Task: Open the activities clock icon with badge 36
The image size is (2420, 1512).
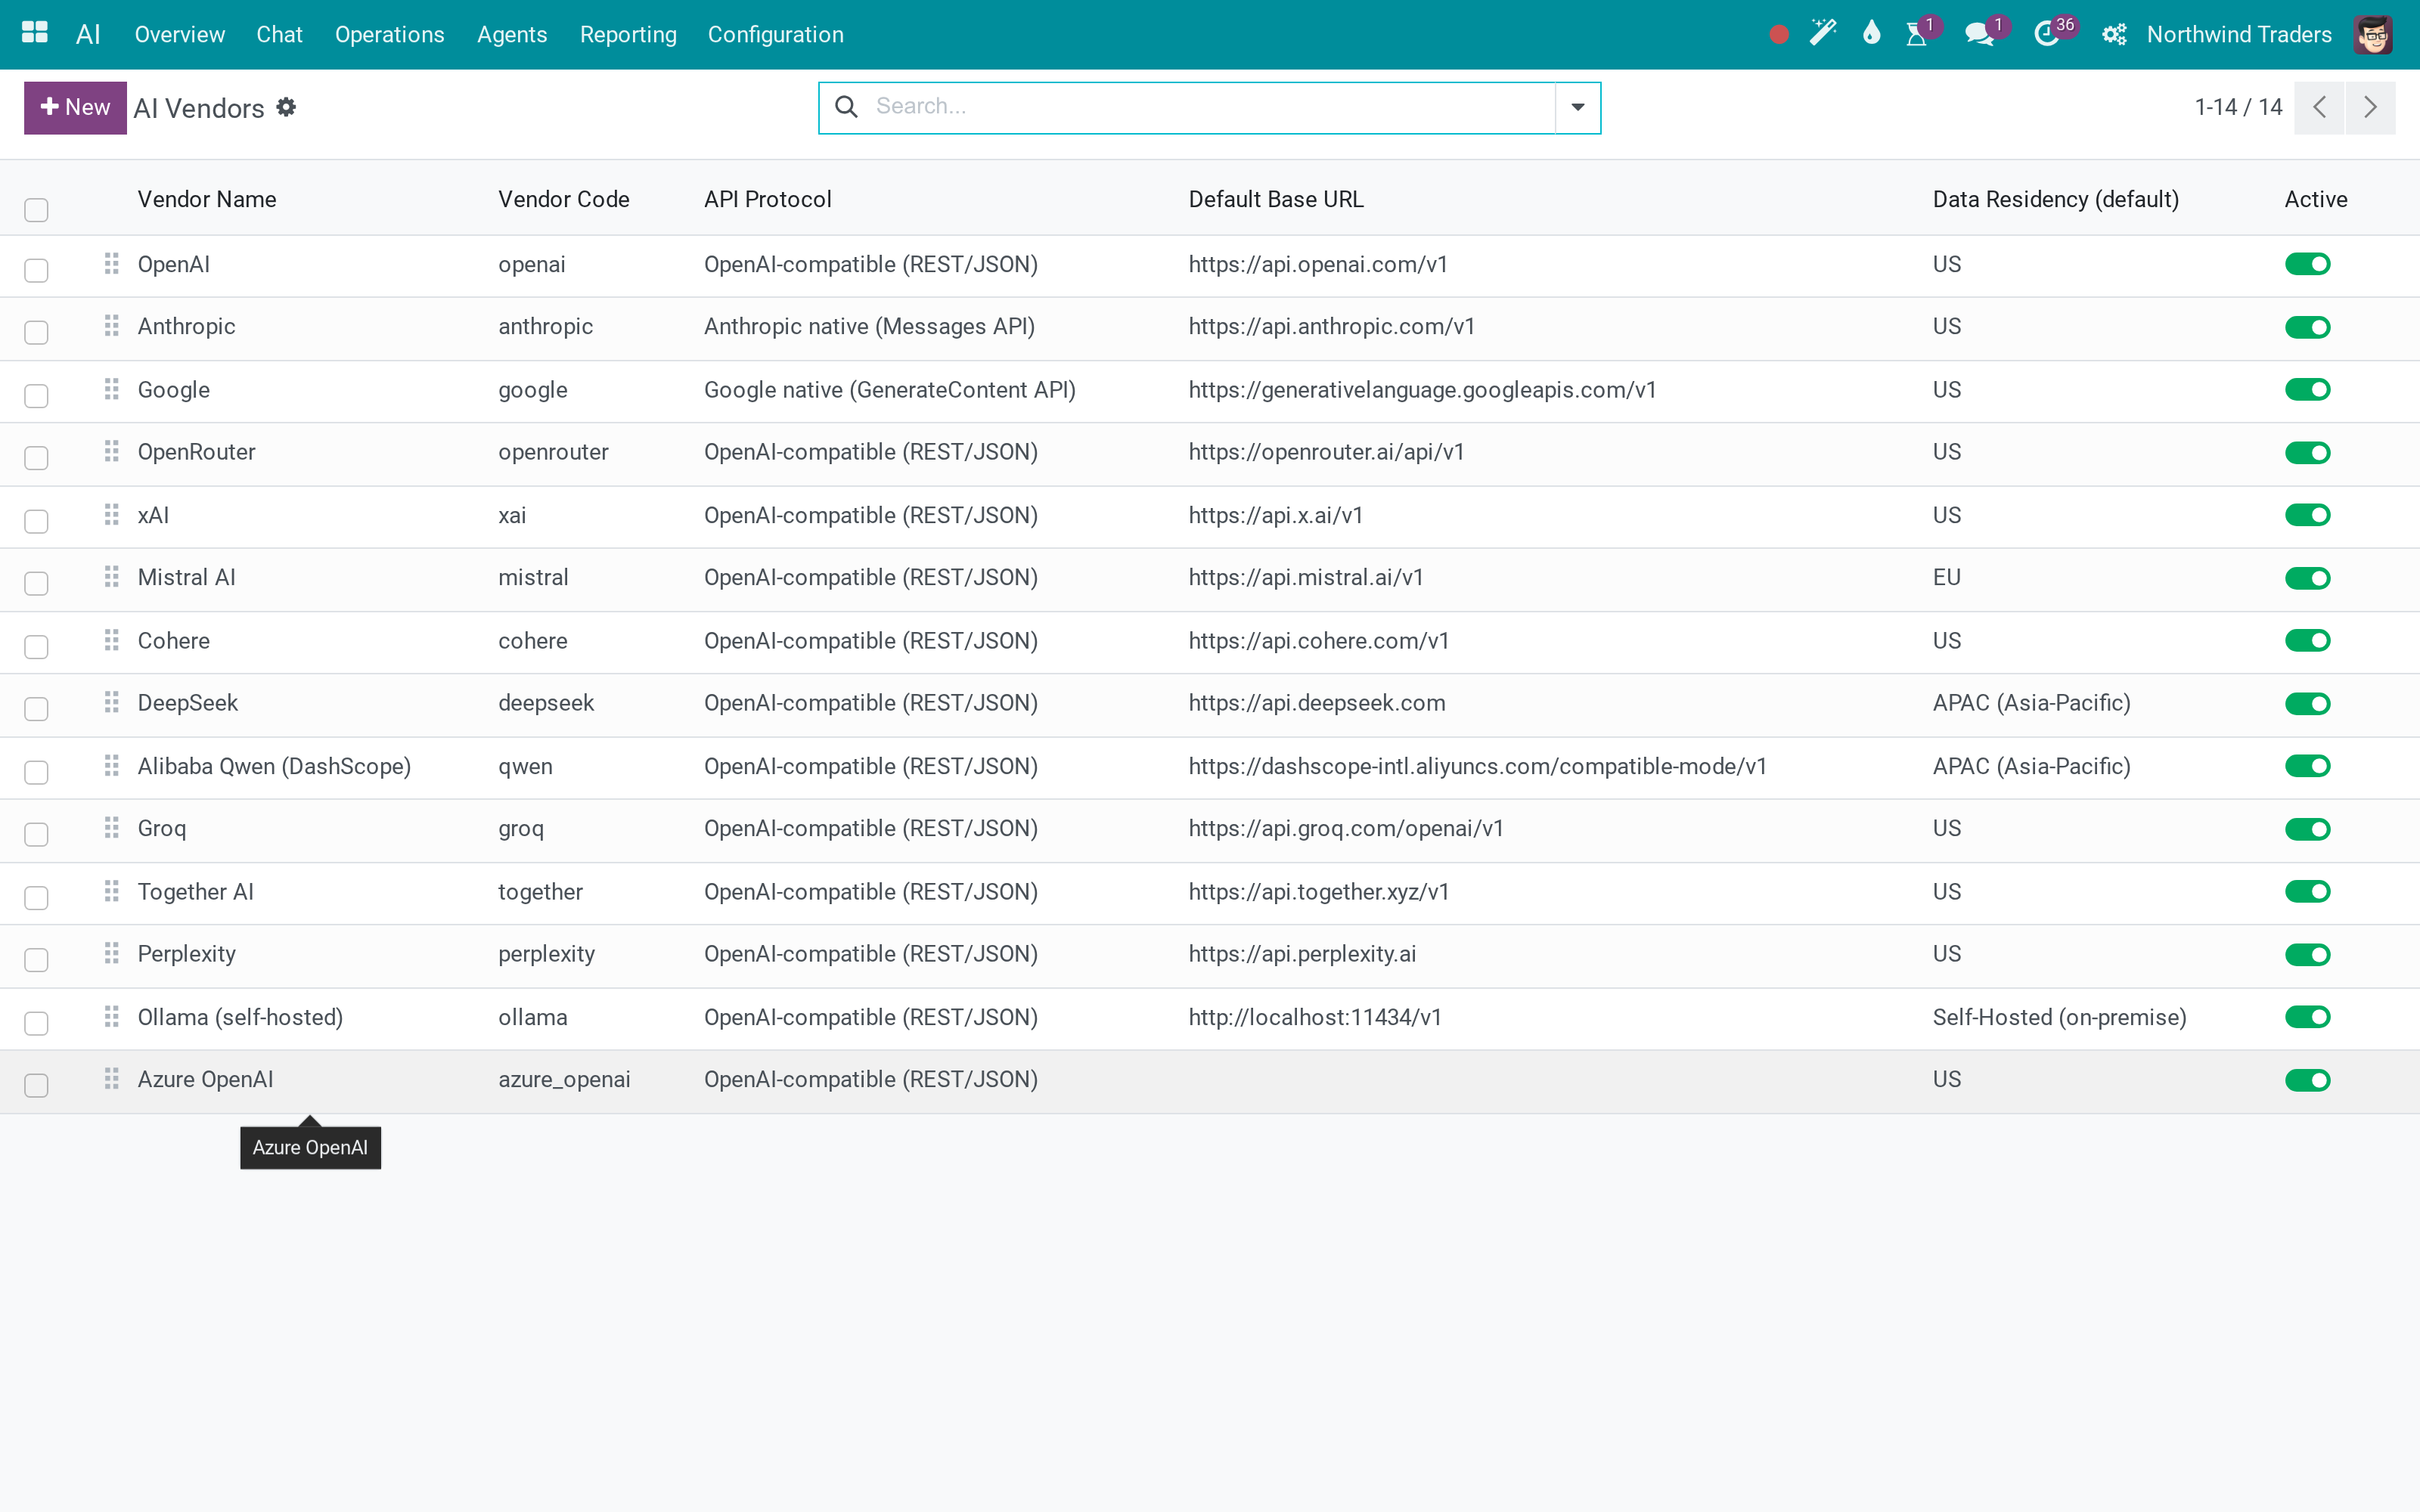Action: 2047,34
